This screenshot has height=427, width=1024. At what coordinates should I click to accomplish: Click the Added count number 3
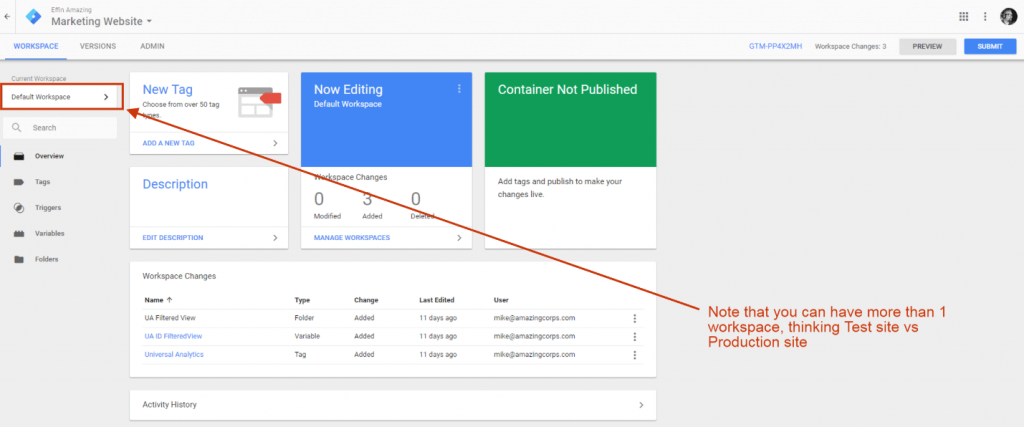pos(367,199)
